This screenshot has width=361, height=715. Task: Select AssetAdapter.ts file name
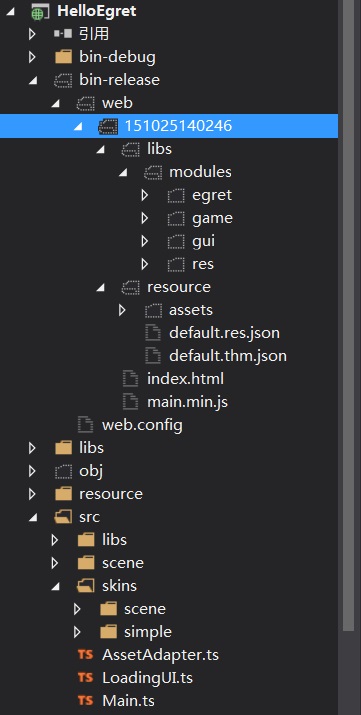click(x=160, y=655)
